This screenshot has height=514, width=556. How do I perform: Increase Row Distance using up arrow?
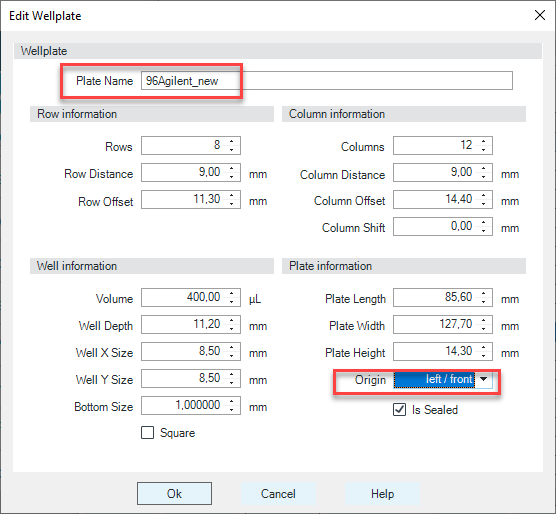(232, 168)
